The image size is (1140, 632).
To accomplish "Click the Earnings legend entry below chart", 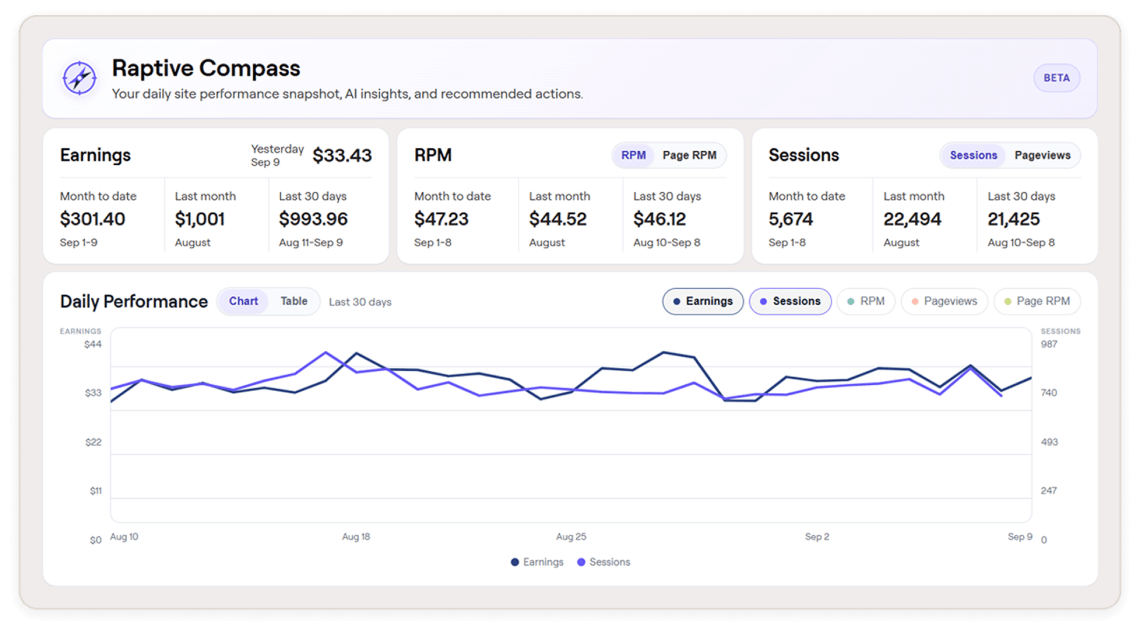I will (537, 562).
